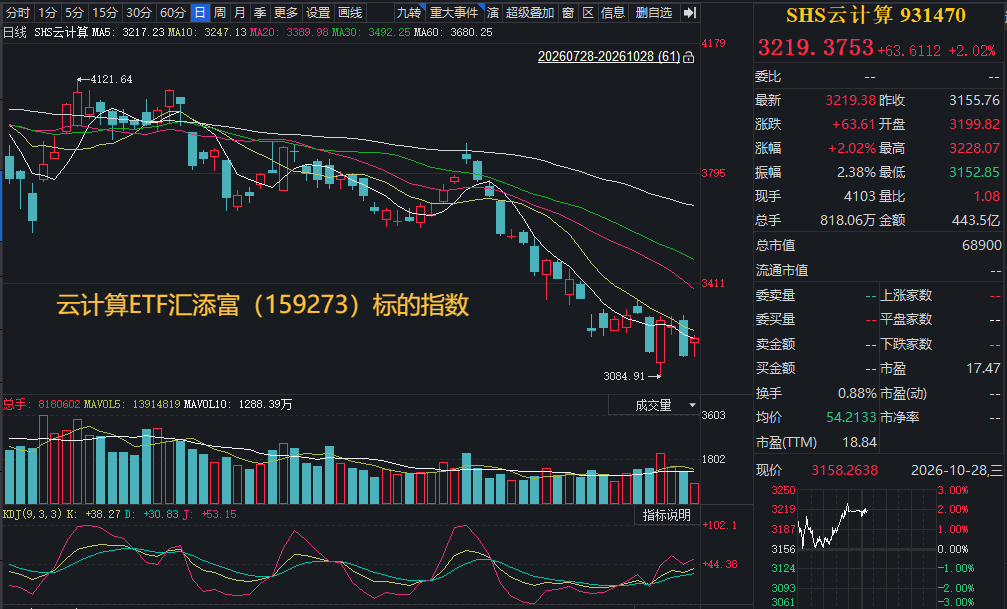Click the latest price 3219.3753 headline
This screenshot has width=1007, height=609.
pos(816,48)
